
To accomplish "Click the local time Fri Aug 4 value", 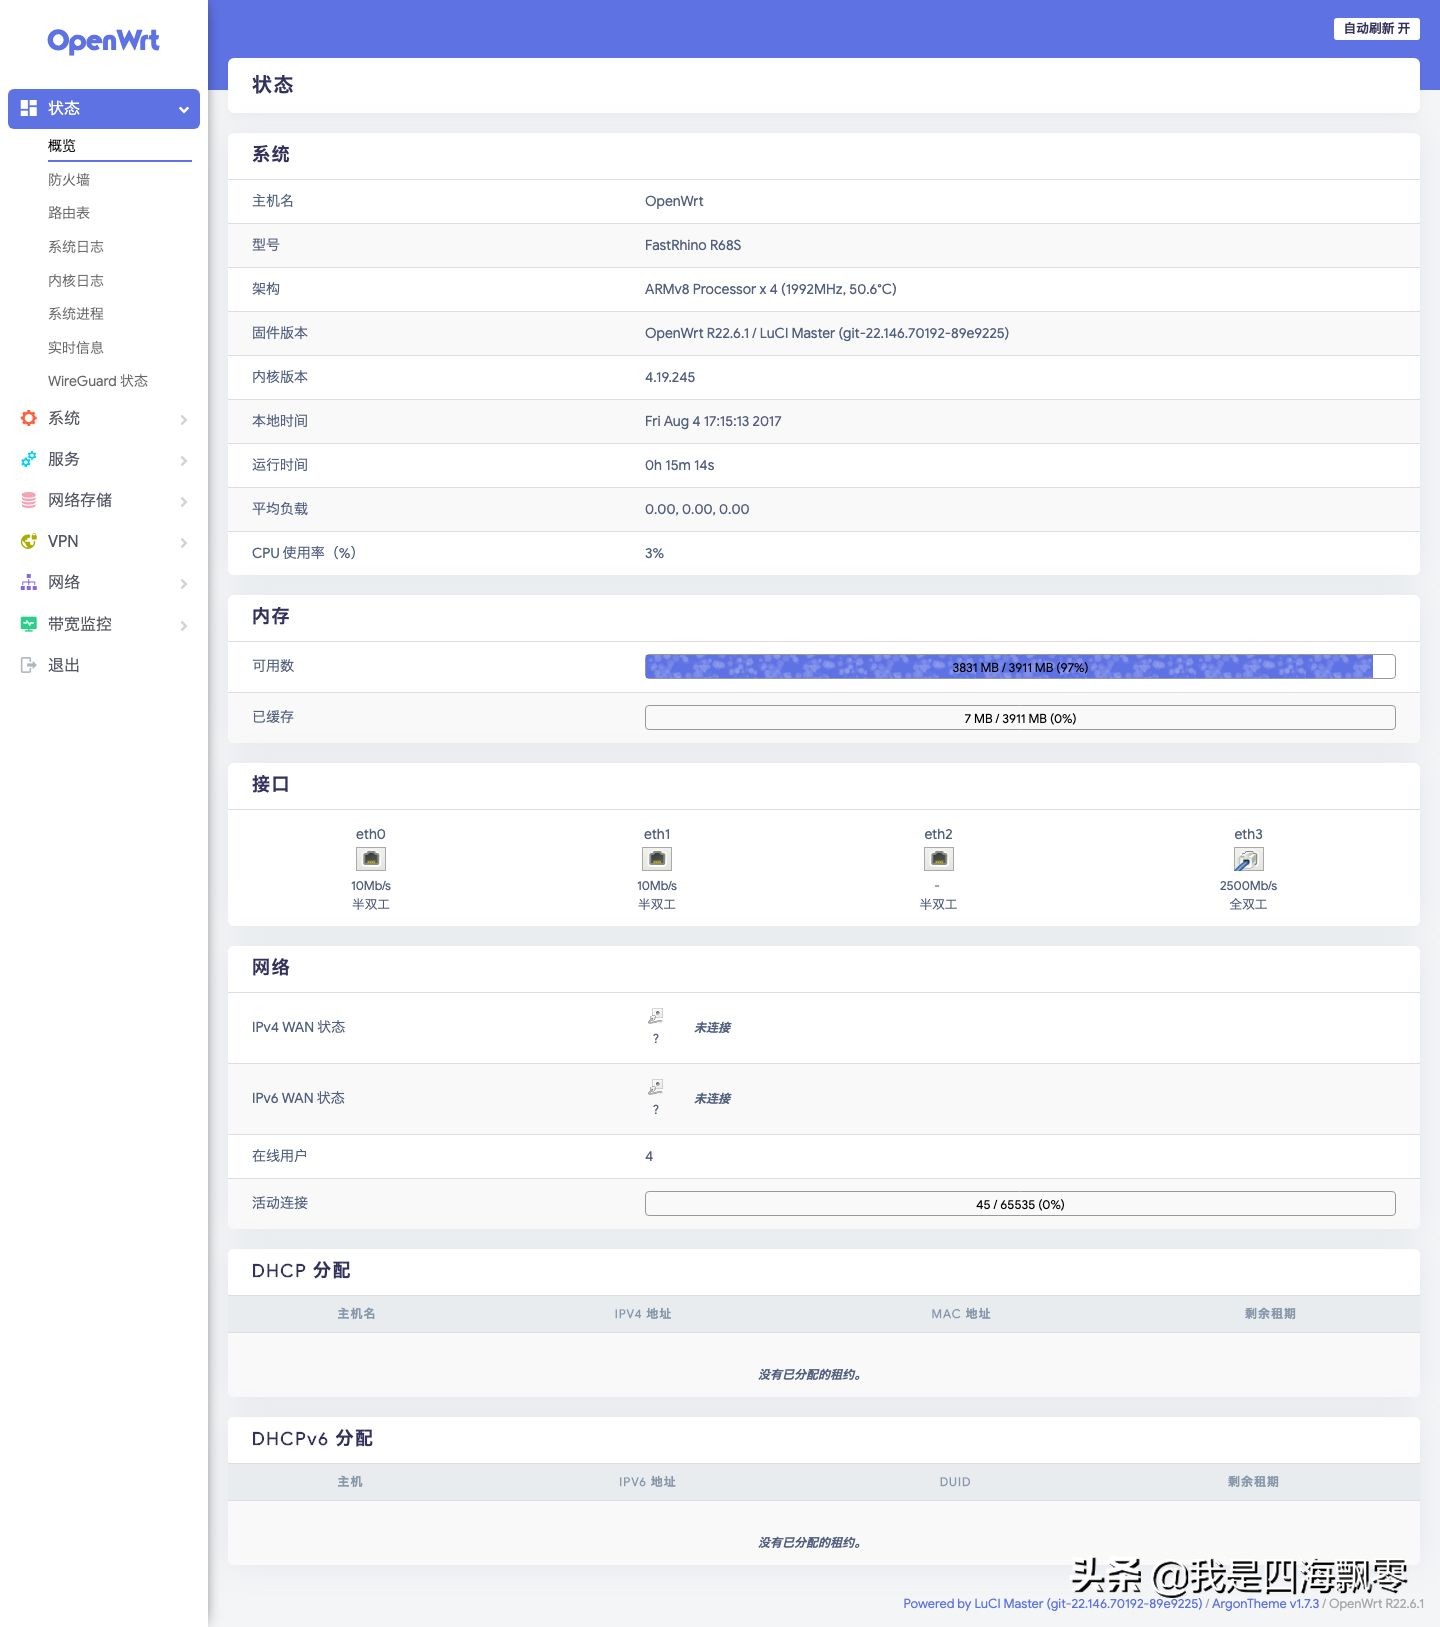I will coord(713,421).
